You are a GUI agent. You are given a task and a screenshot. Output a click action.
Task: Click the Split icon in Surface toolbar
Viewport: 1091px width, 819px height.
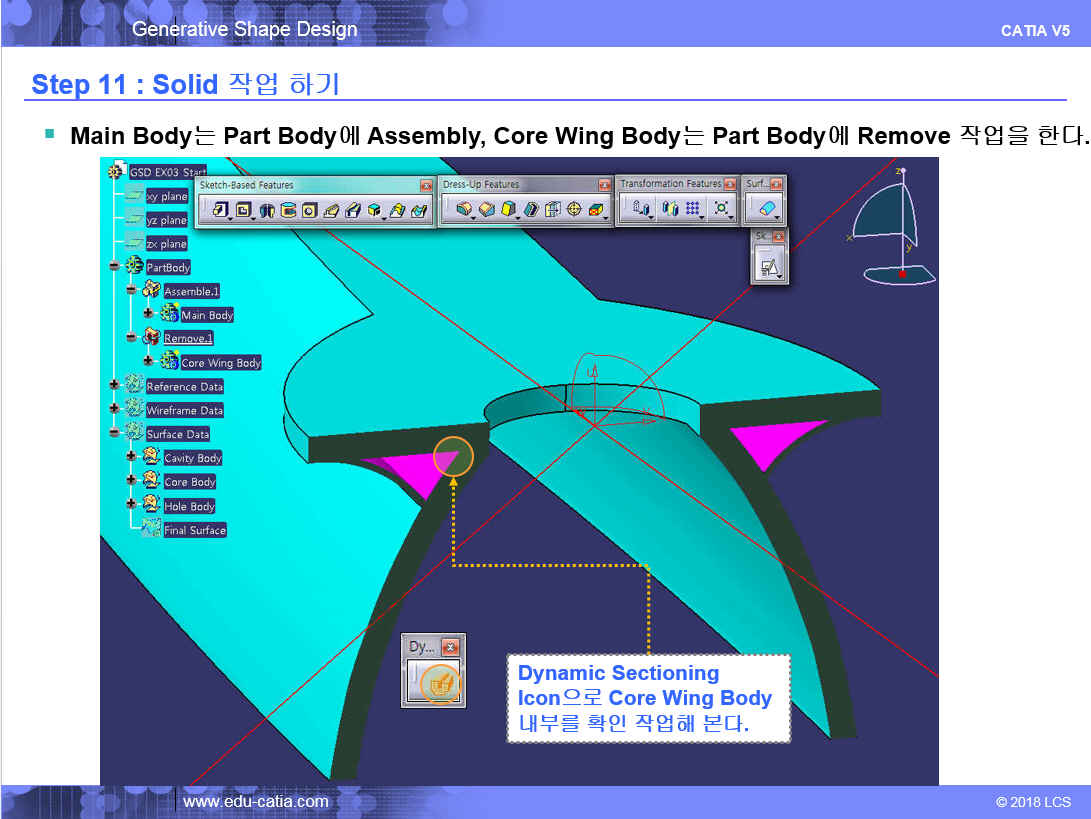click(765, 210)
